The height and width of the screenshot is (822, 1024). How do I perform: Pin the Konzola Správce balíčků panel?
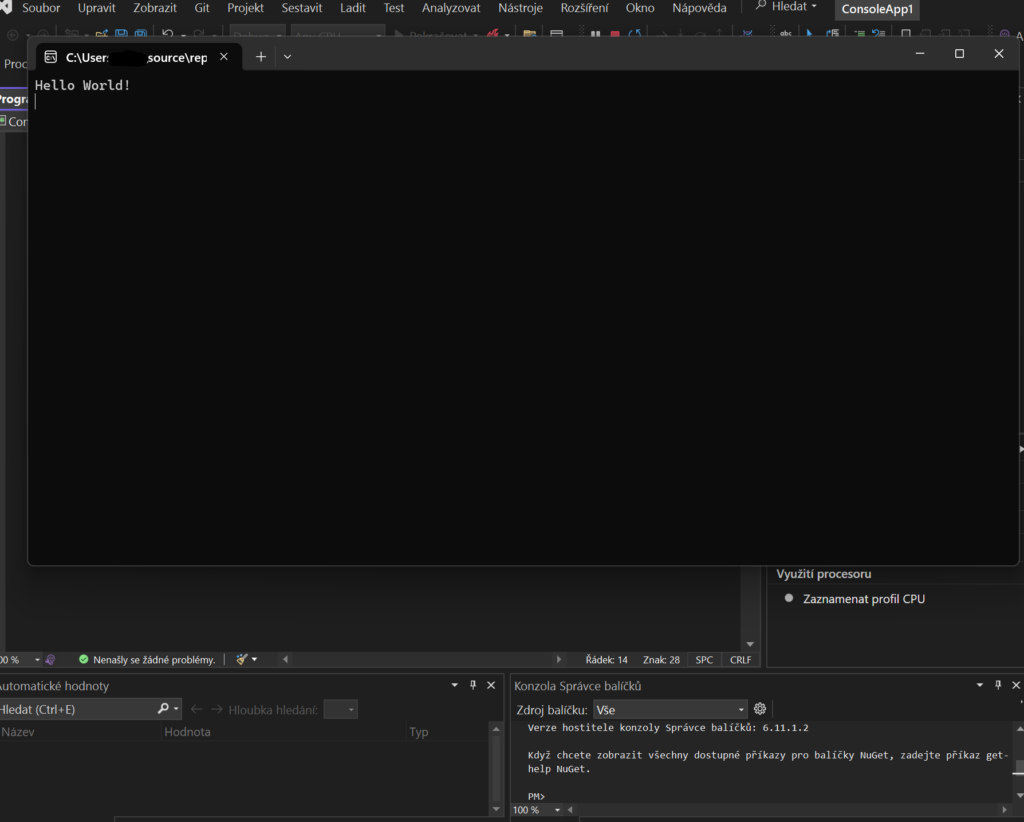tap(997, 685)
